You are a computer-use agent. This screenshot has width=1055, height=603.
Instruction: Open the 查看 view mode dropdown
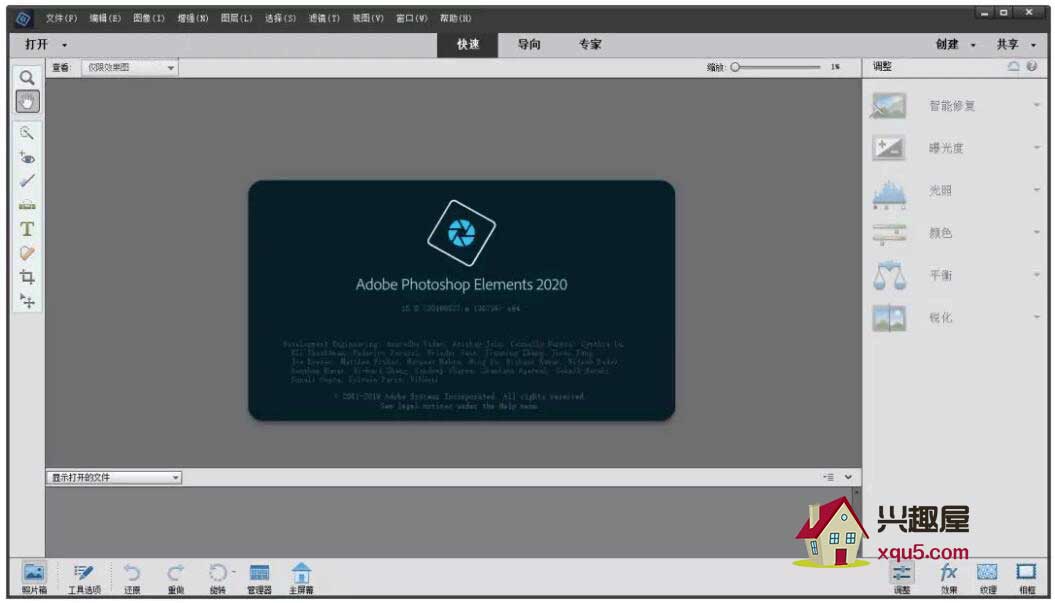[130, 68]
